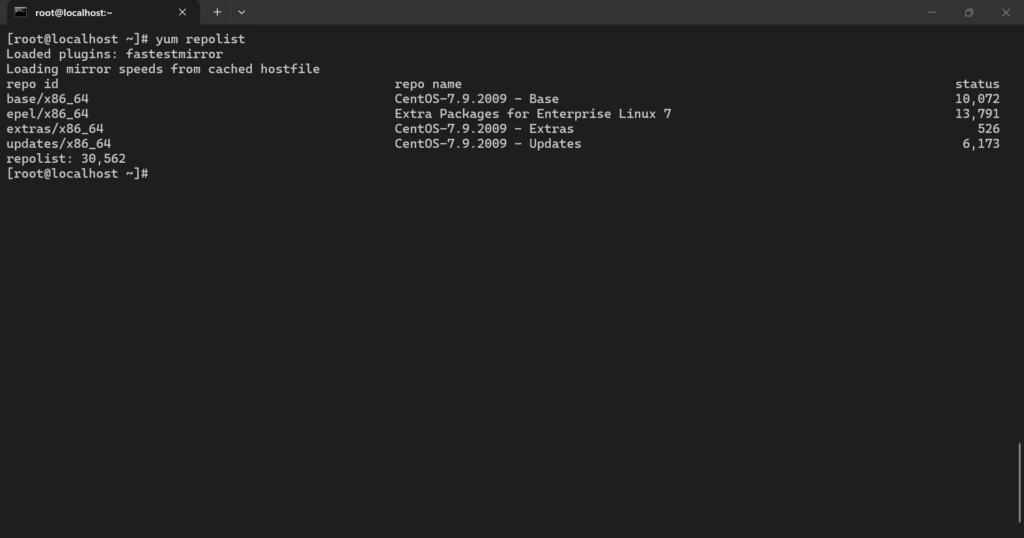Minimize the terminal window
1024x538 pixels.
(933, 12)
